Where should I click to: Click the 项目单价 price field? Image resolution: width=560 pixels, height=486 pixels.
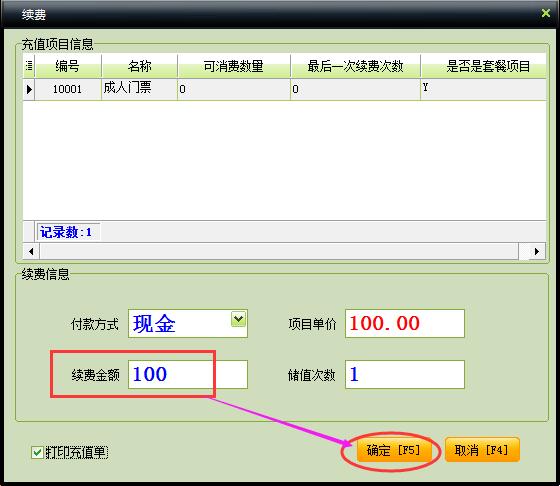pyautogui.click(x=405, y=324)
